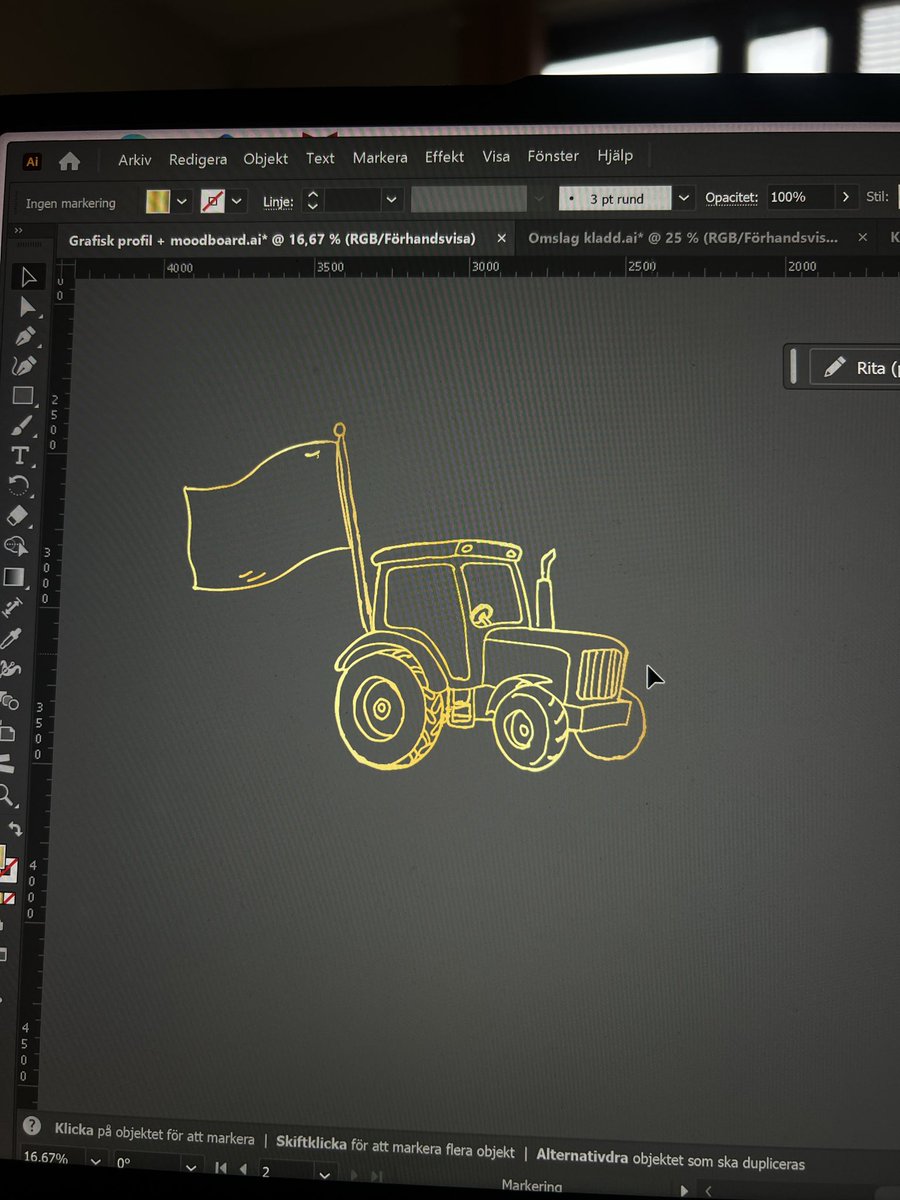The width and height of the screenshot is (900, 1200).
Task: Click the Opacitet label link
Action: click(732, 198)
